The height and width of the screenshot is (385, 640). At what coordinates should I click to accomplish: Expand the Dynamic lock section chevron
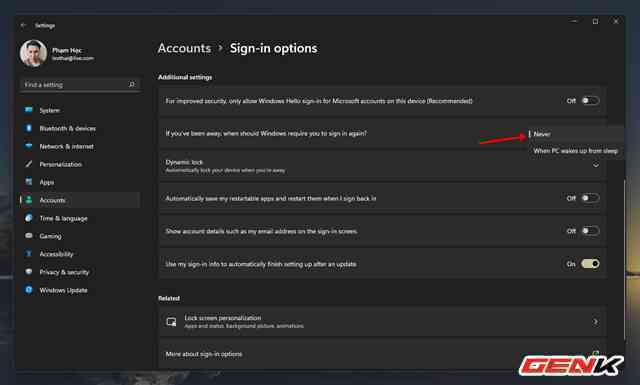pos(596,165)
